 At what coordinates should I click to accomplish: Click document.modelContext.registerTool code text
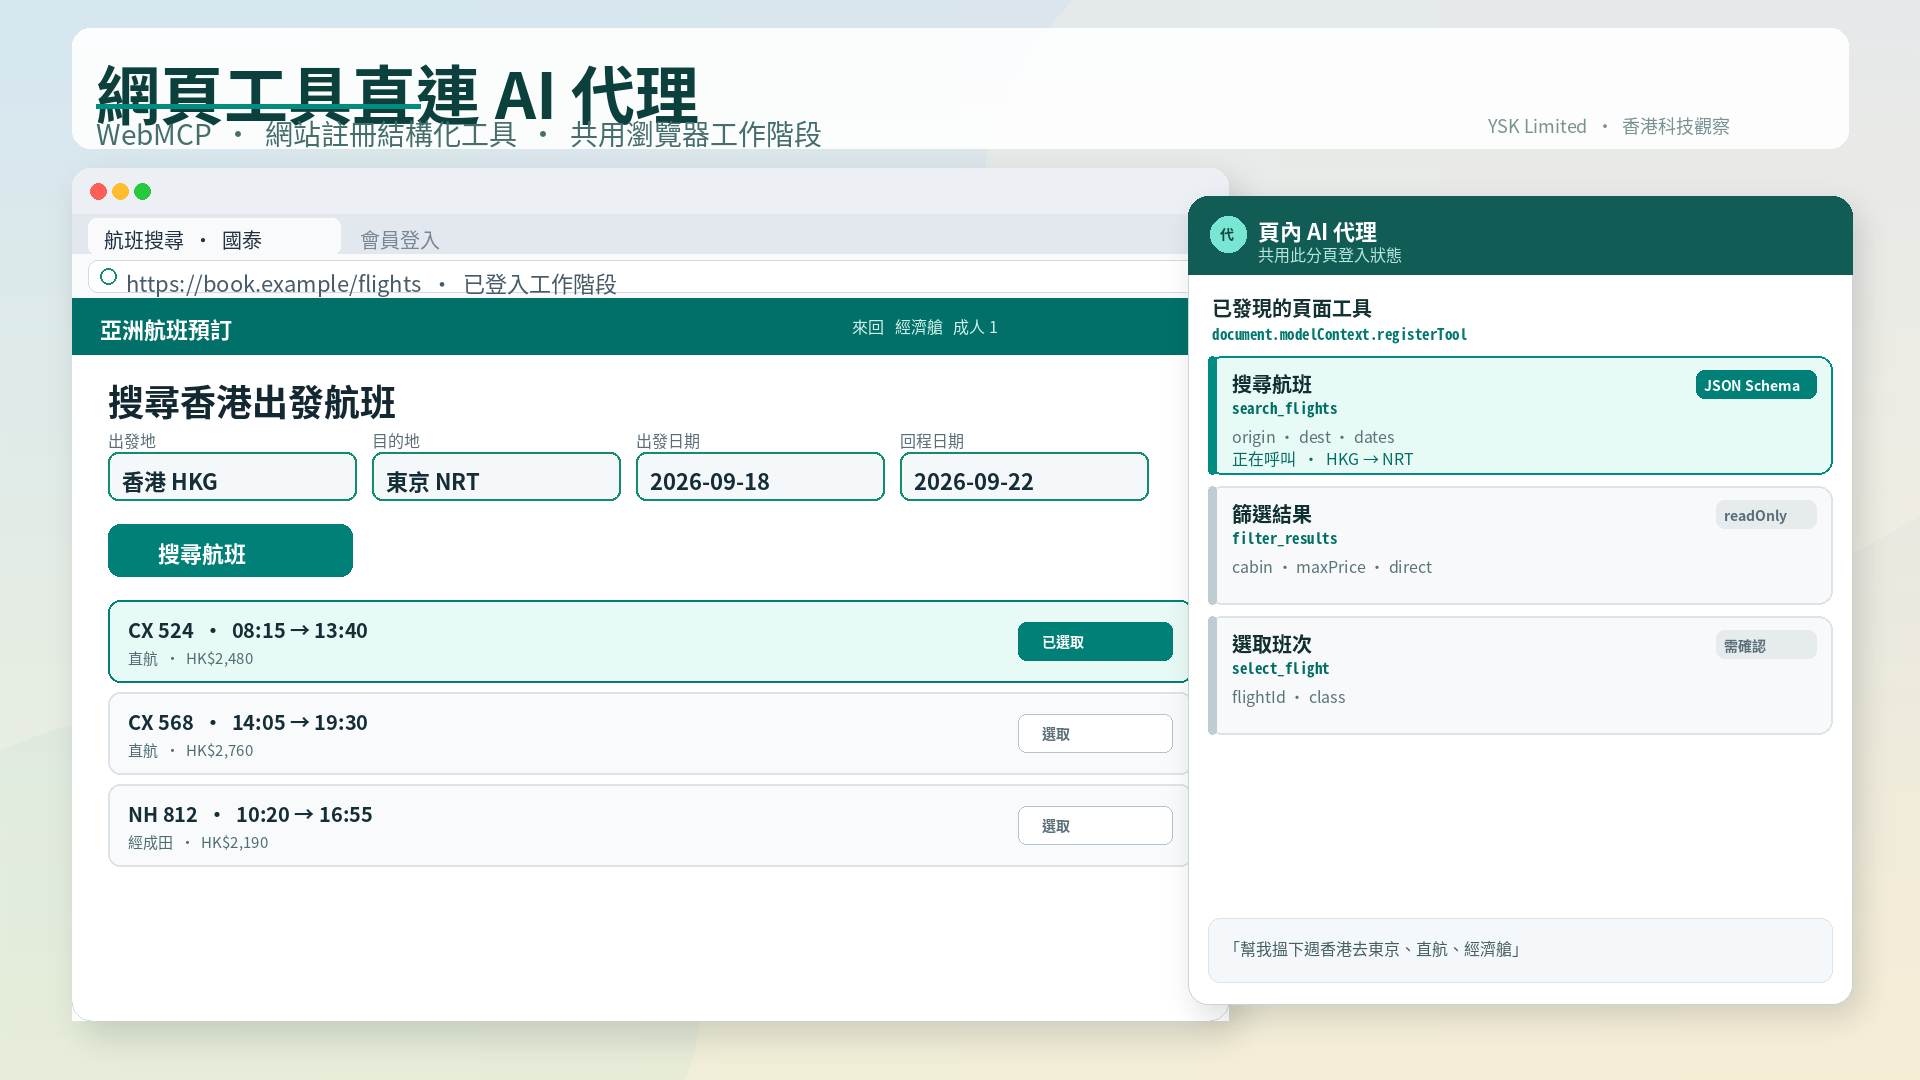point(1339,335)
